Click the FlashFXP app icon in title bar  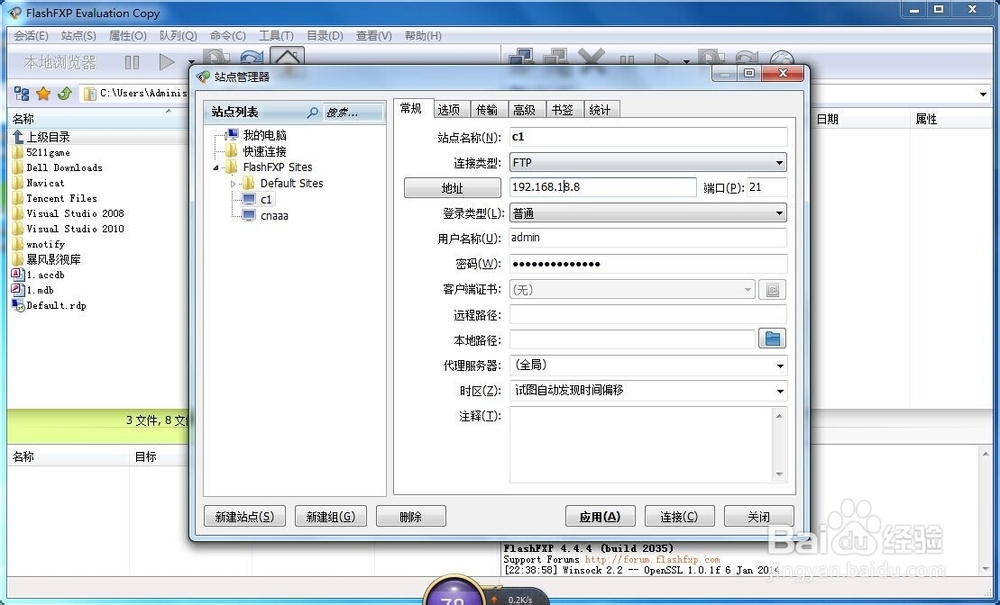14,13
